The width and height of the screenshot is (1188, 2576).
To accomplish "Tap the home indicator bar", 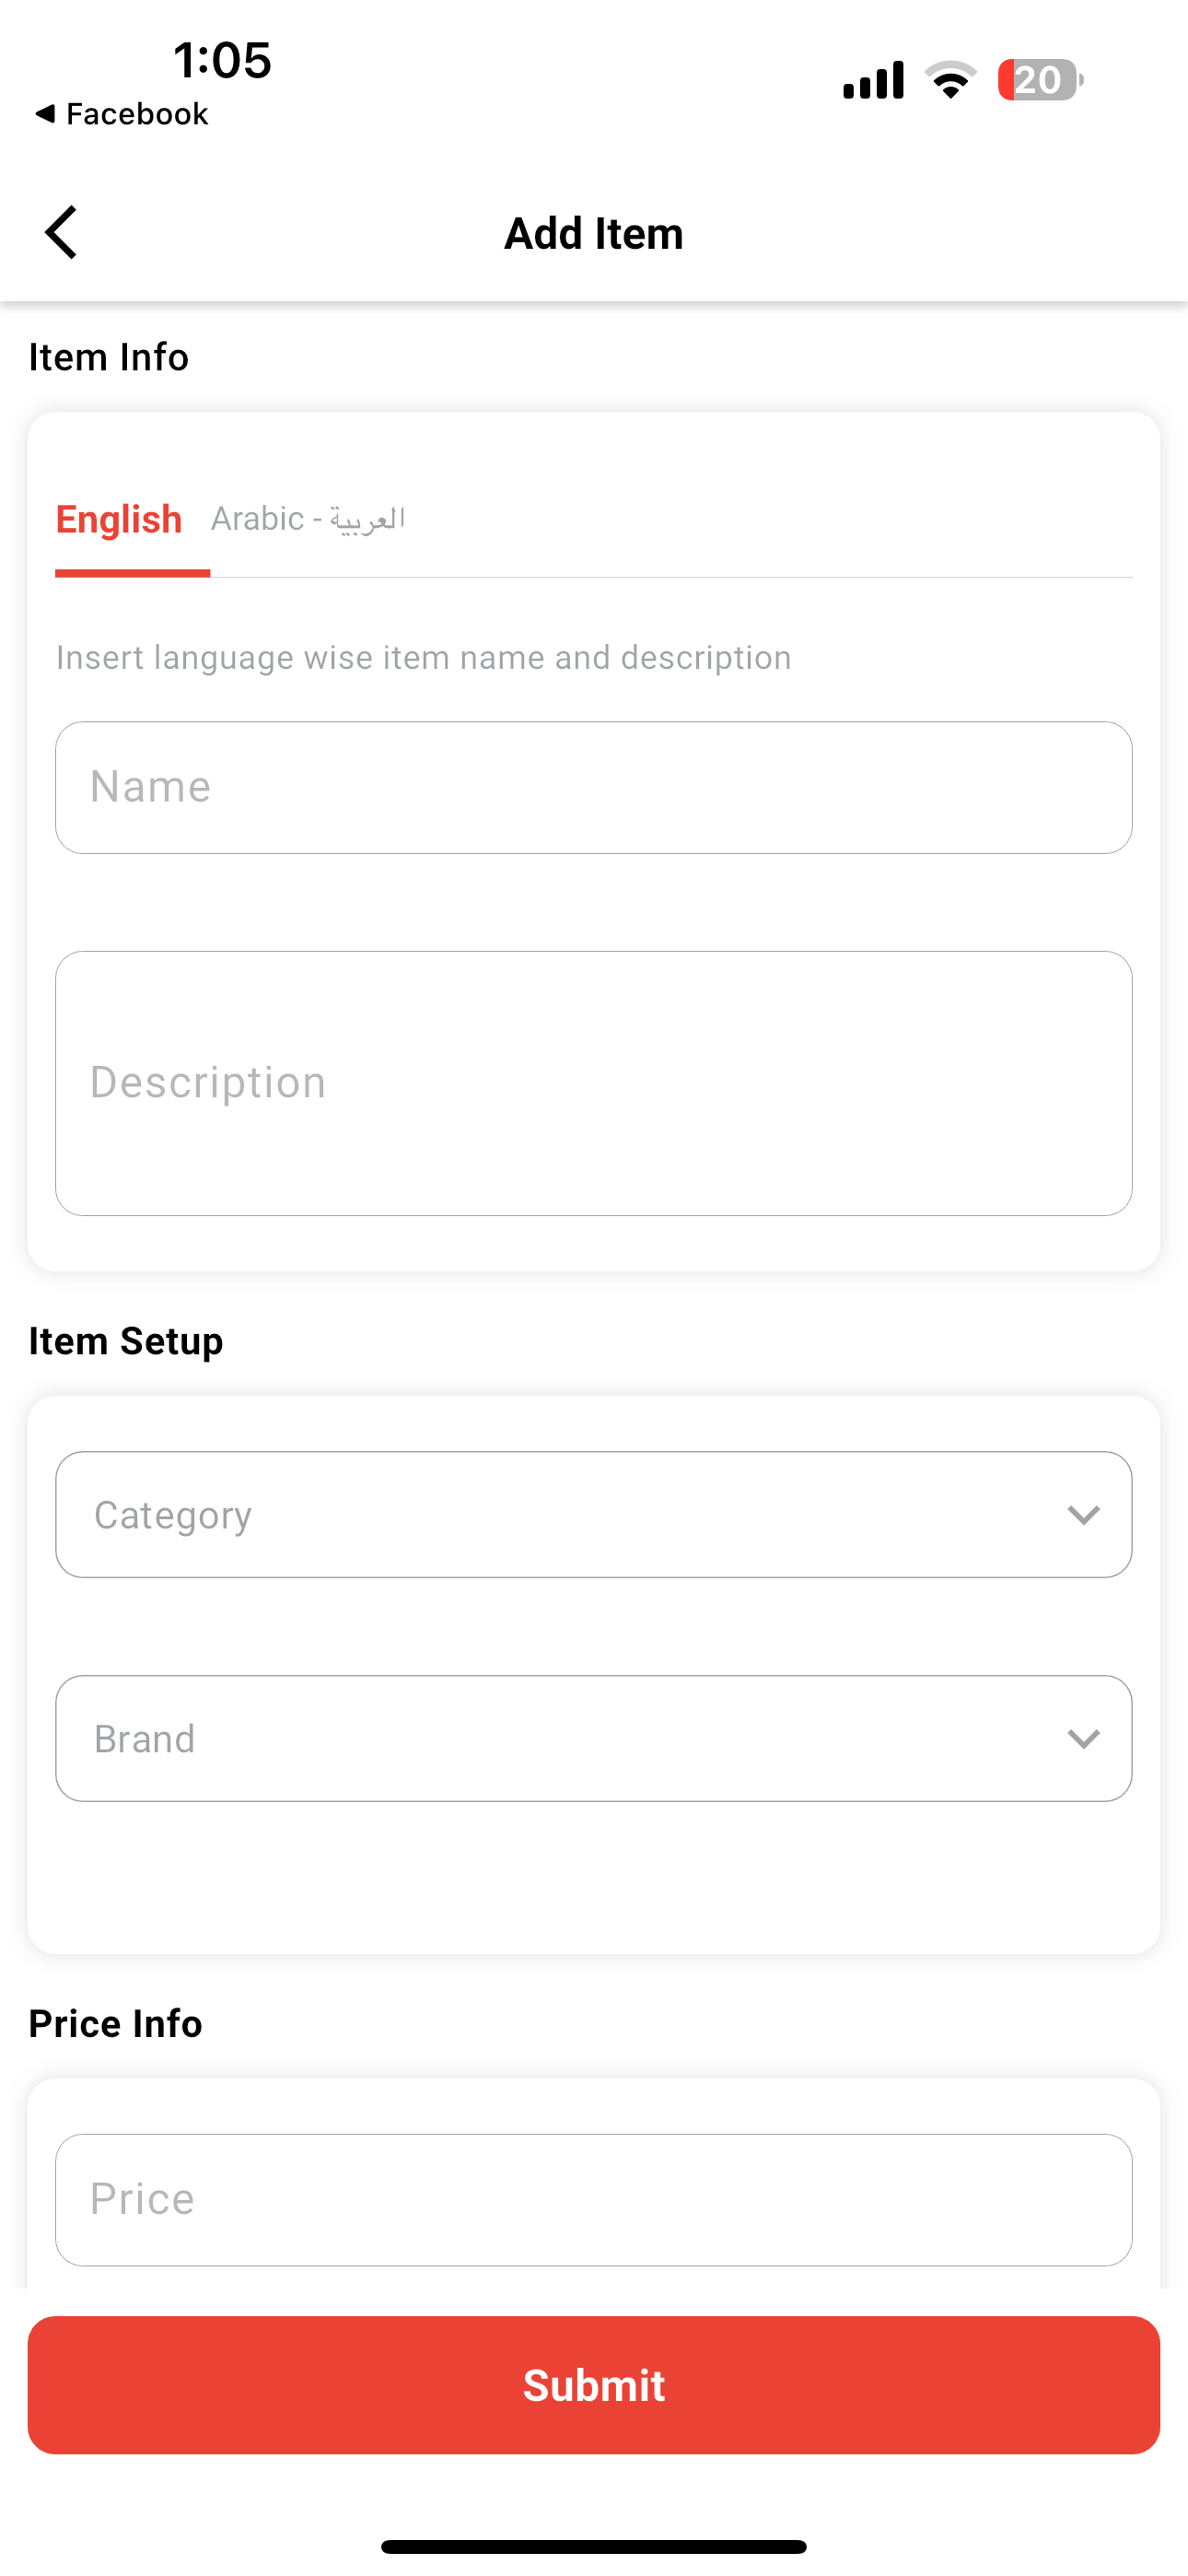I will click(x=594, y=2546).
